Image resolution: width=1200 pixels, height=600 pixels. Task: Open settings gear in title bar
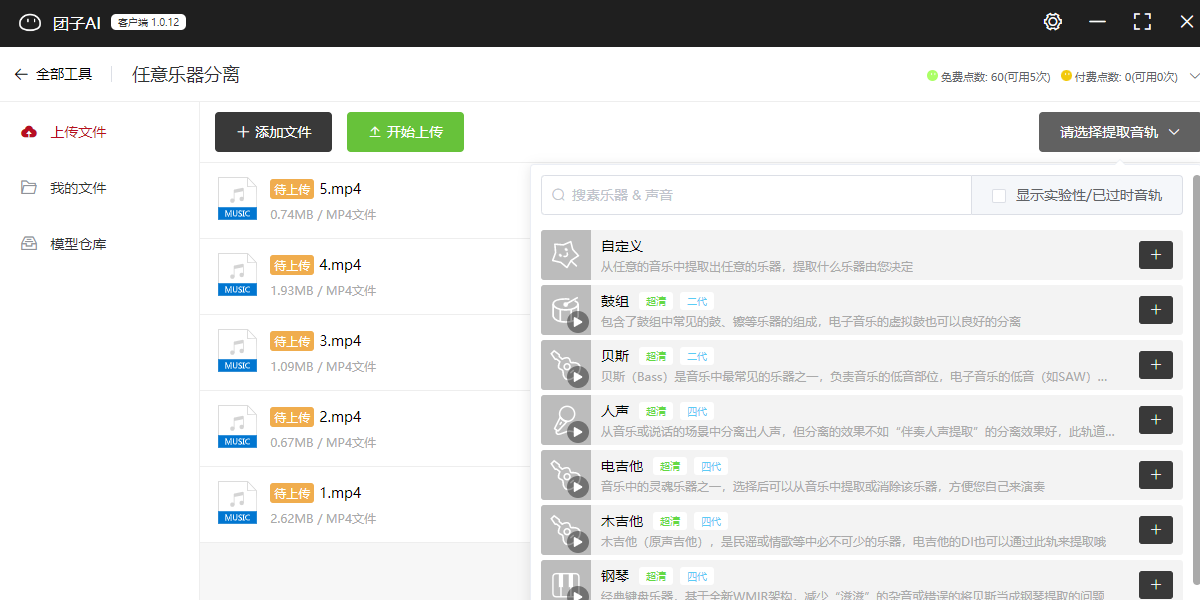coord(1052,21)
